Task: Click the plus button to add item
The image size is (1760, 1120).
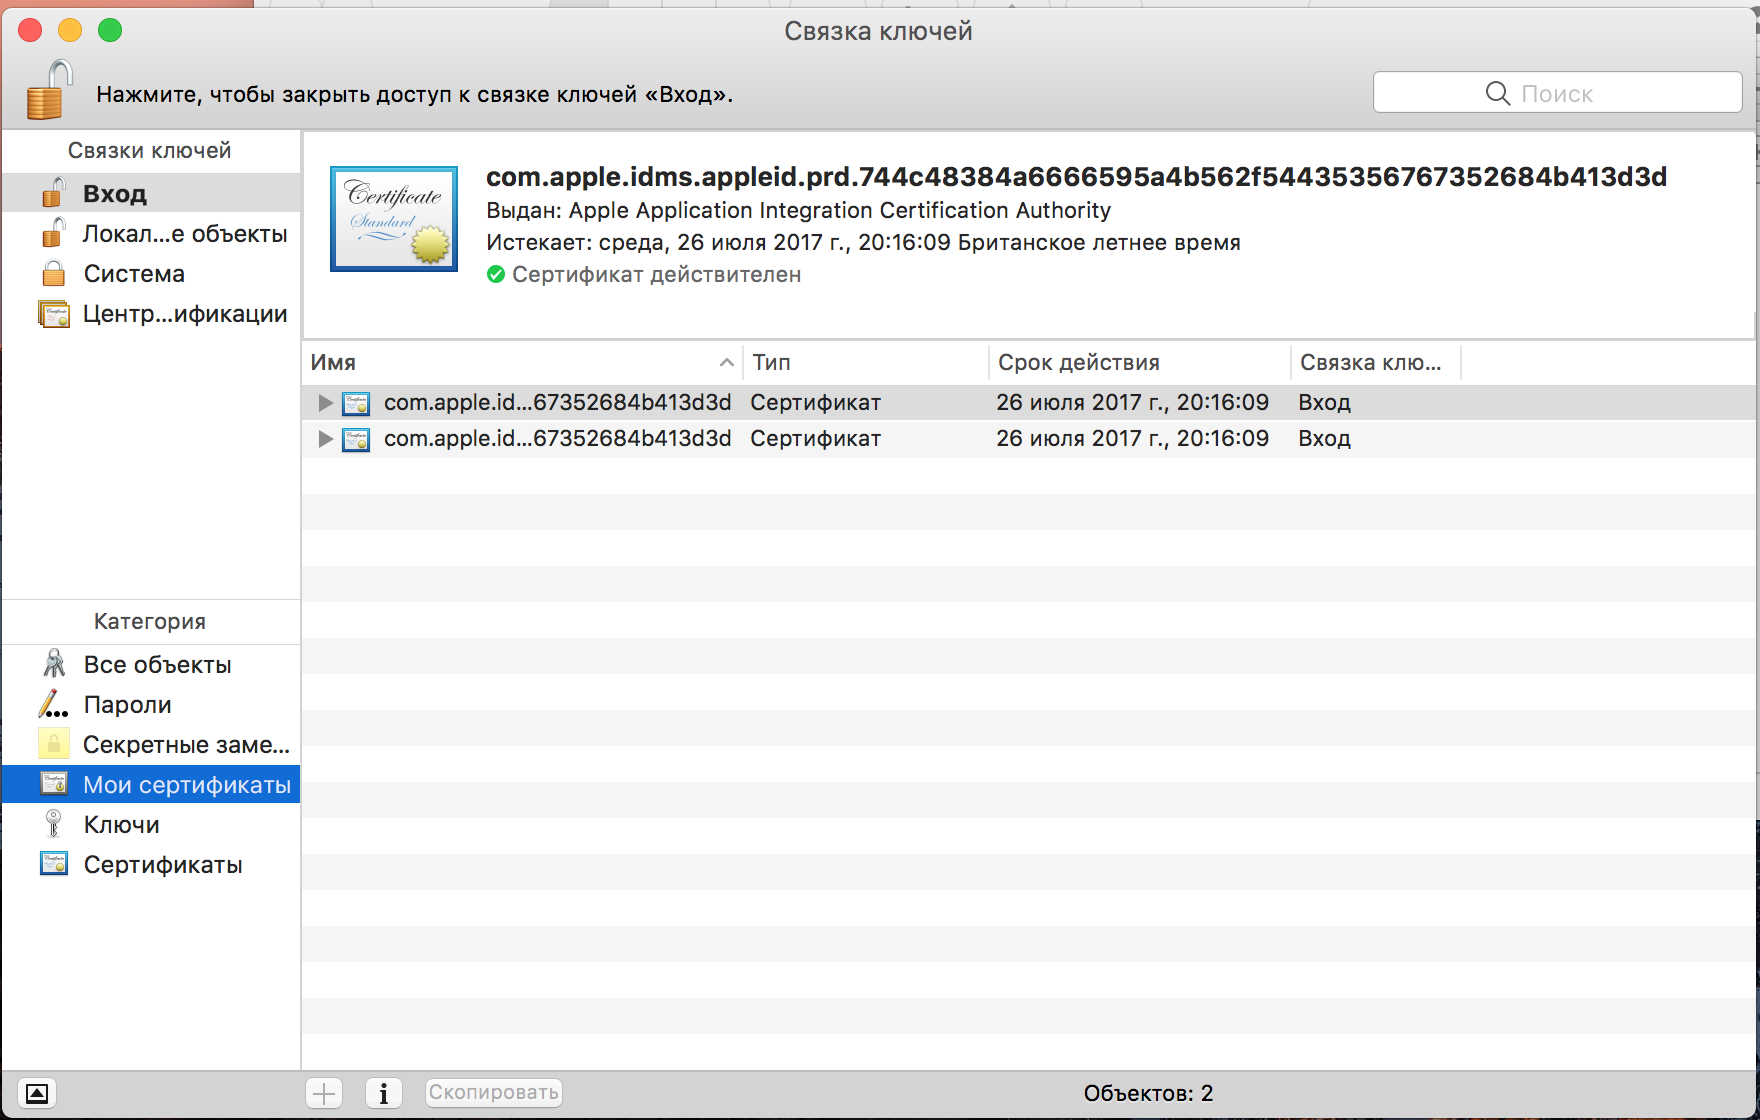Action: 324,1093
